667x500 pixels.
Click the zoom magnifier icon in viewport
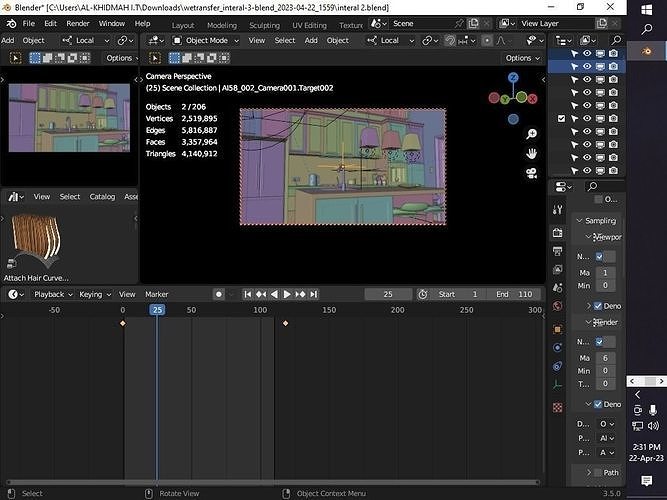coord(532,134)
